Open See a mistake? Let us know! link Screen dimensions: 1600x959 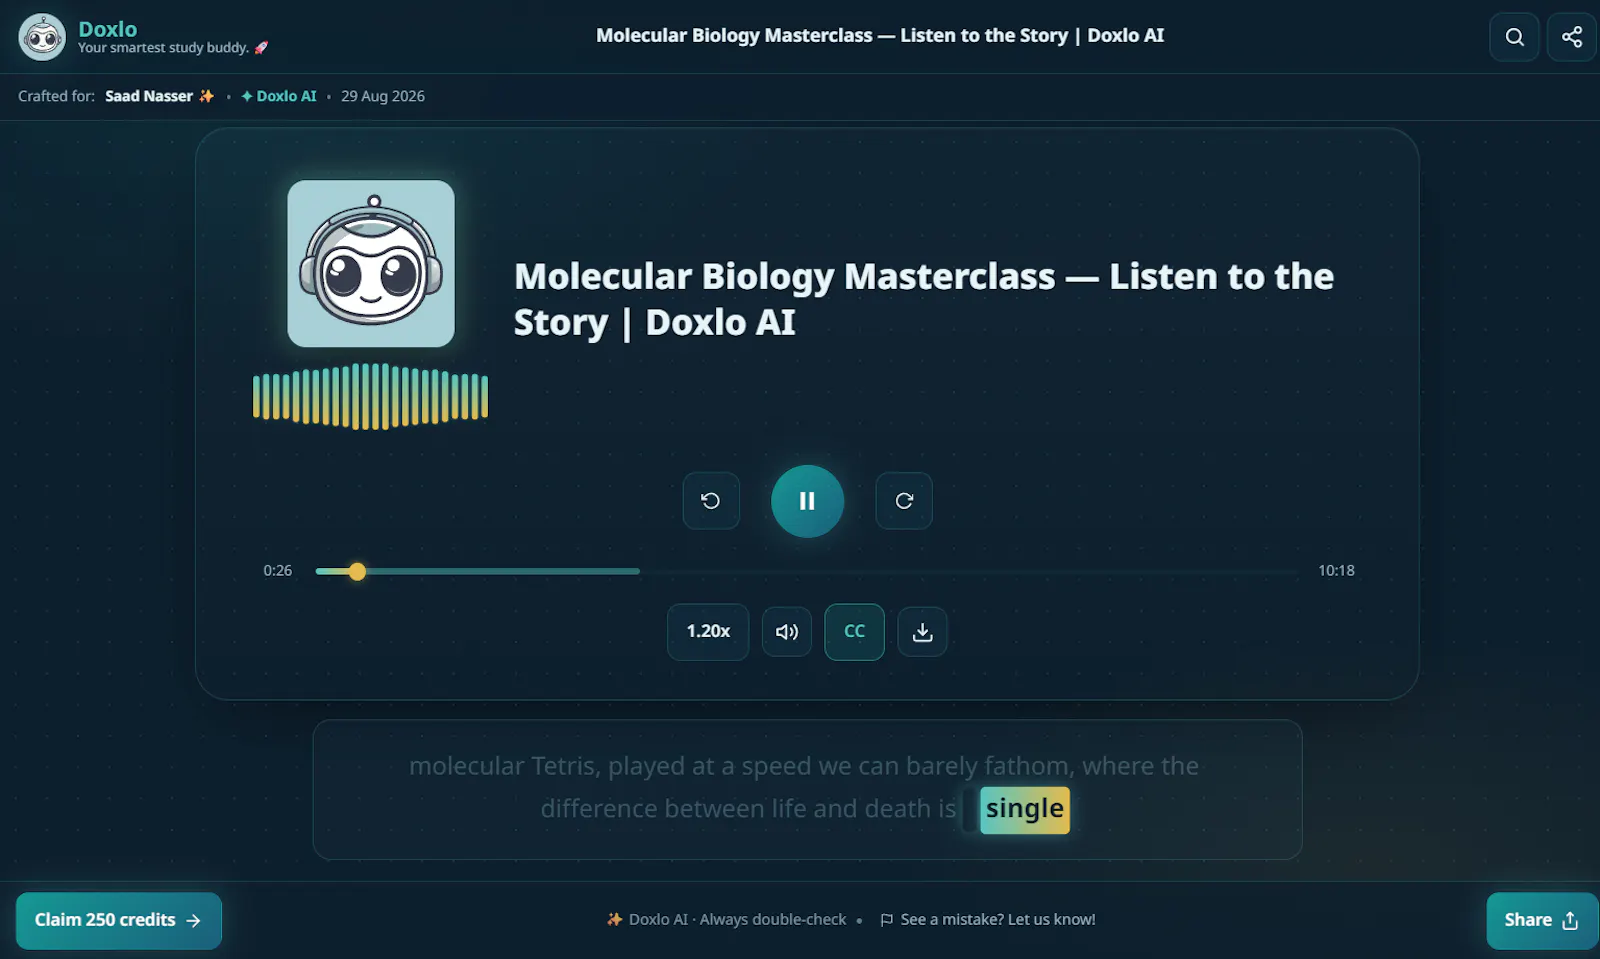[988, 919]
